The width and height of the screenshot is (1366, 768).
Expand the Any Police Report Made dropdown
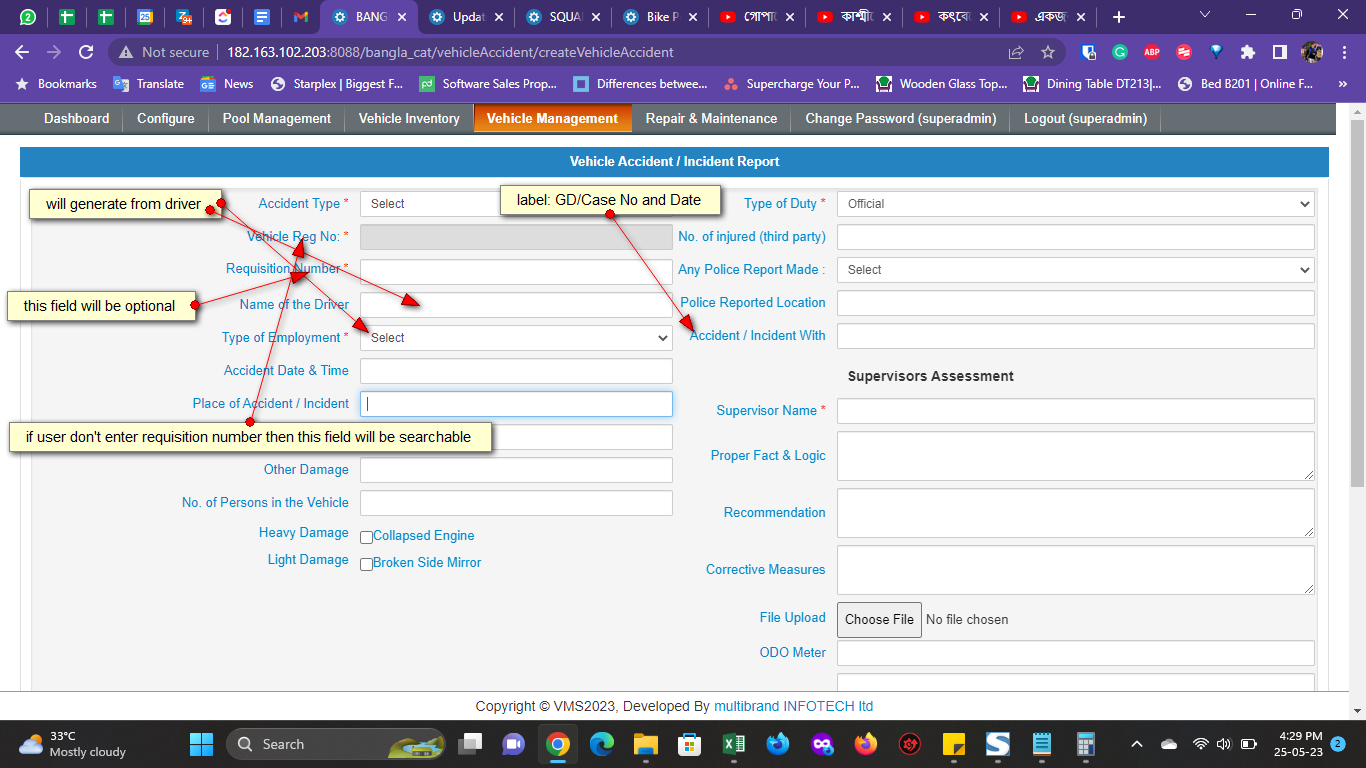[x=1075, y=270]
